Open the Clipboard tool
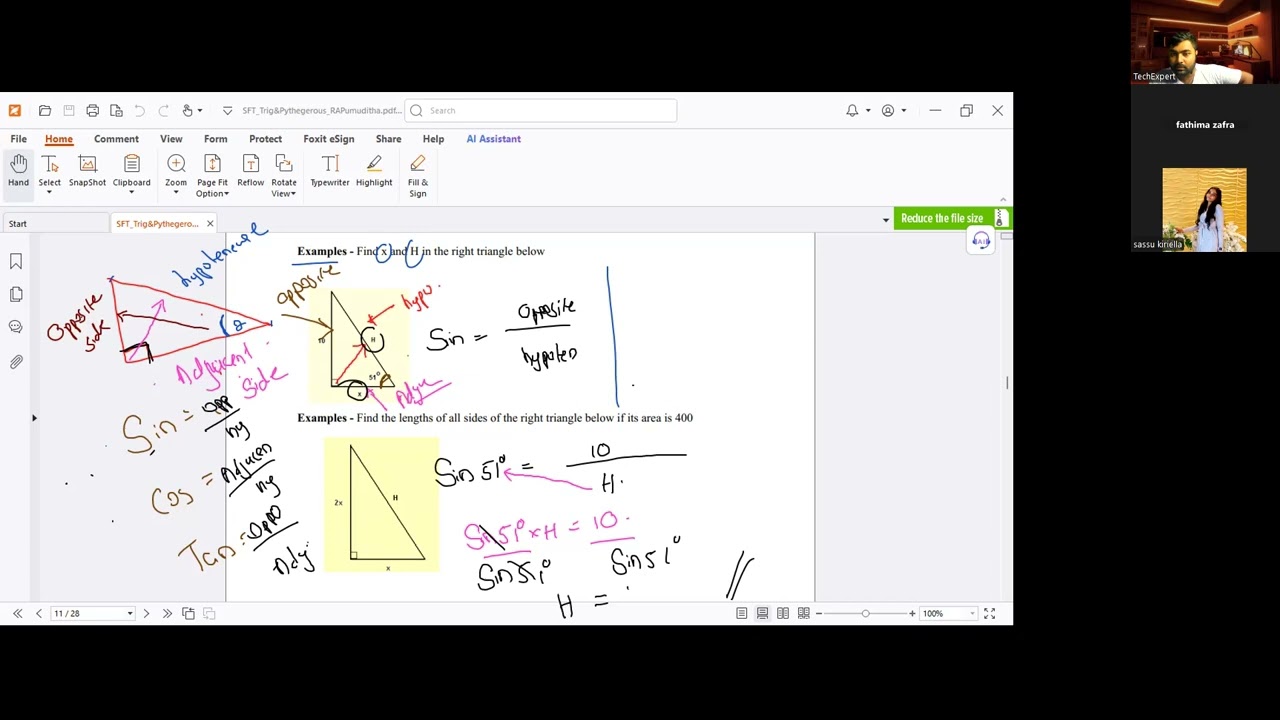 pos(131,165)
